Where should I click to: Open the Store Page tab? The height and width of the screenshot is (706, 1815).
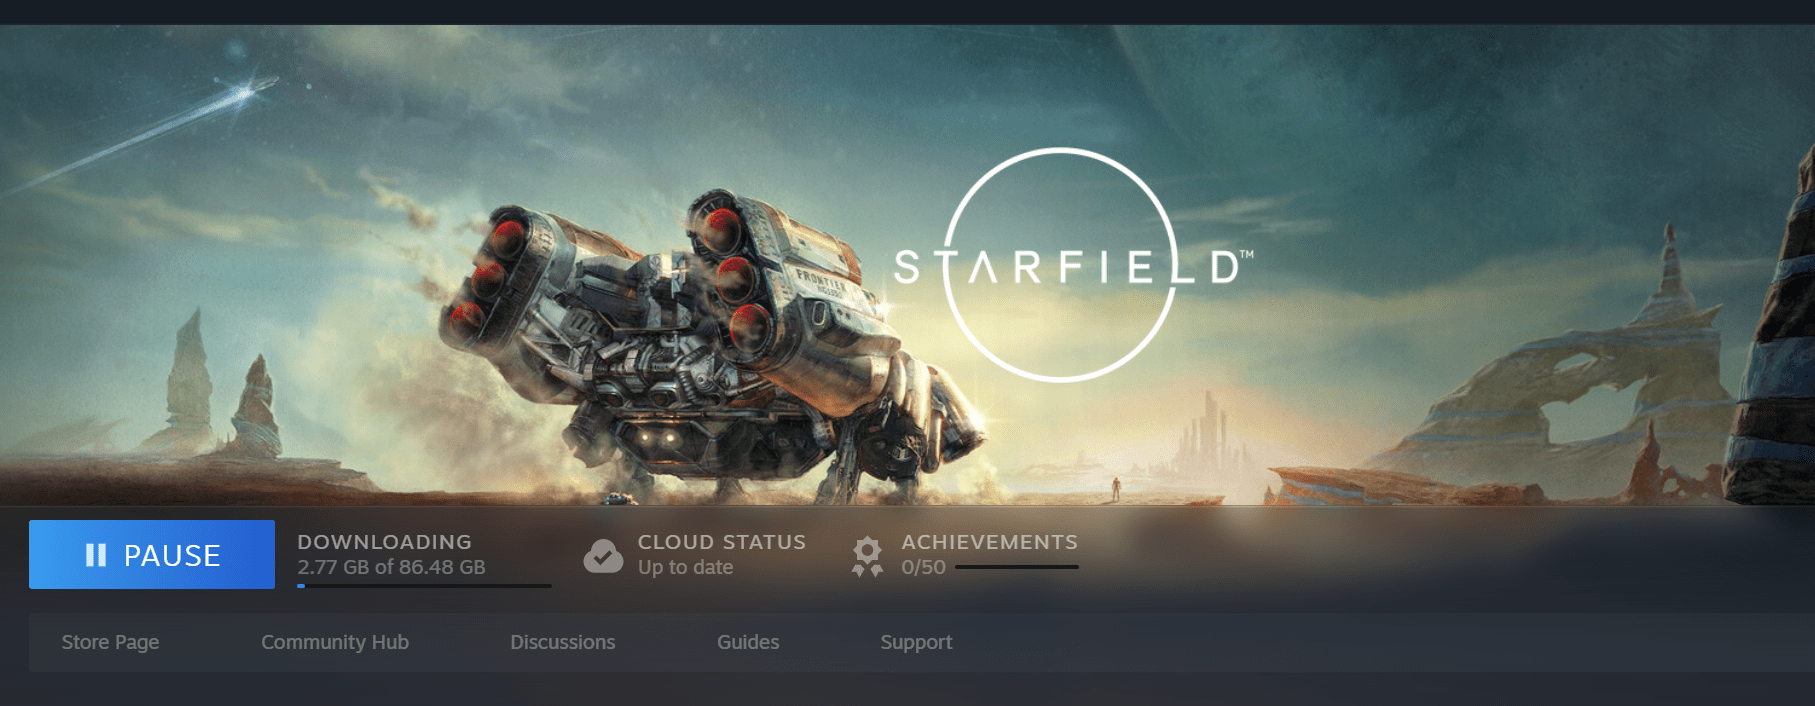pos(110,642)
